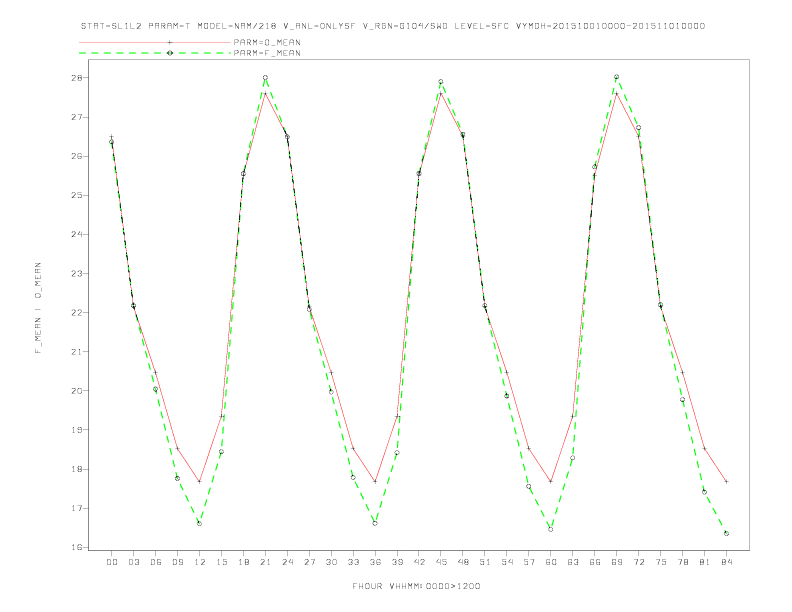Click the chart title line starting with STAT=SL1L2
The height and width of the screenshot is (612, 792).
(392, 26)
